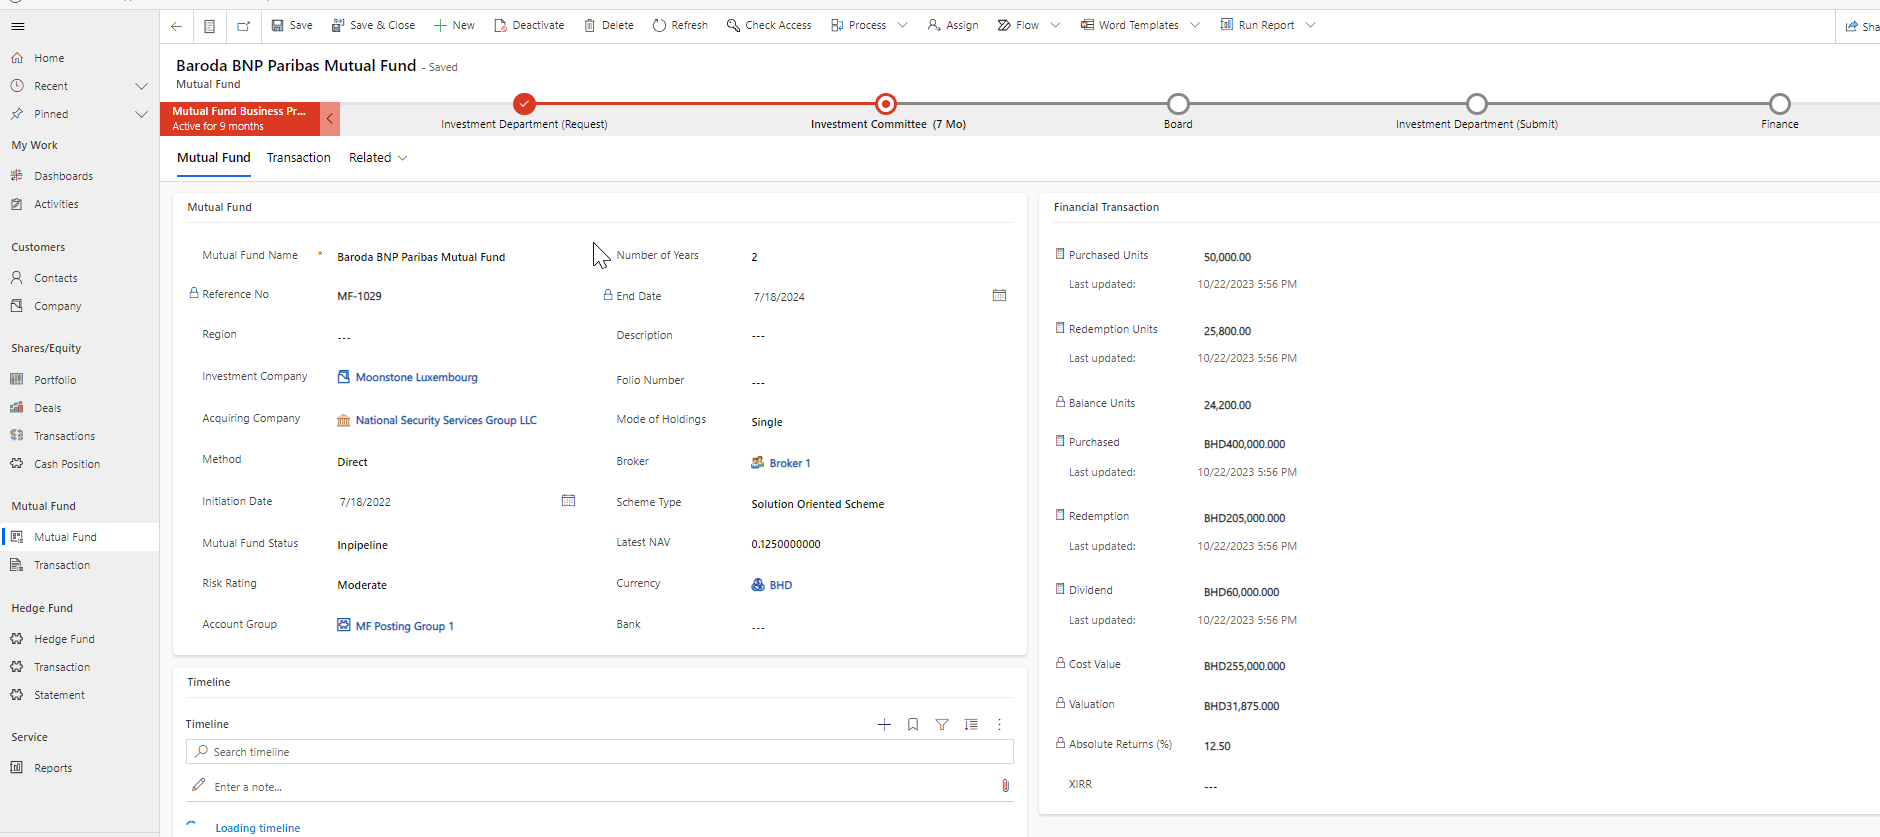Click the timeline bookmark icon
The image size is (1880, 837).
pos(913,725)
